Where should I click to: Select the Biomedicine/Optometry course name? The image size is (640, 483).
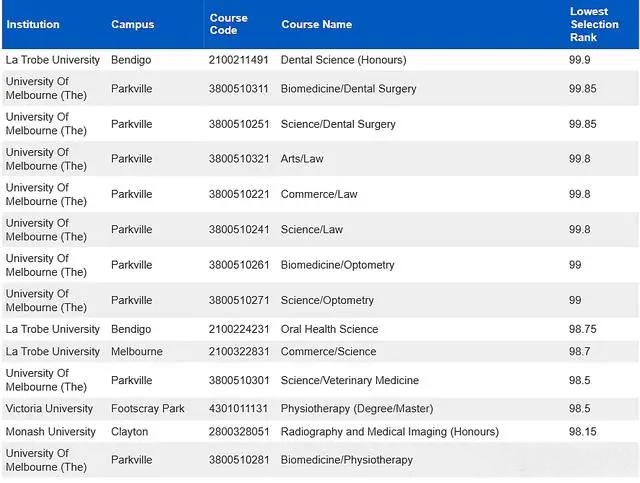(338, 265)
